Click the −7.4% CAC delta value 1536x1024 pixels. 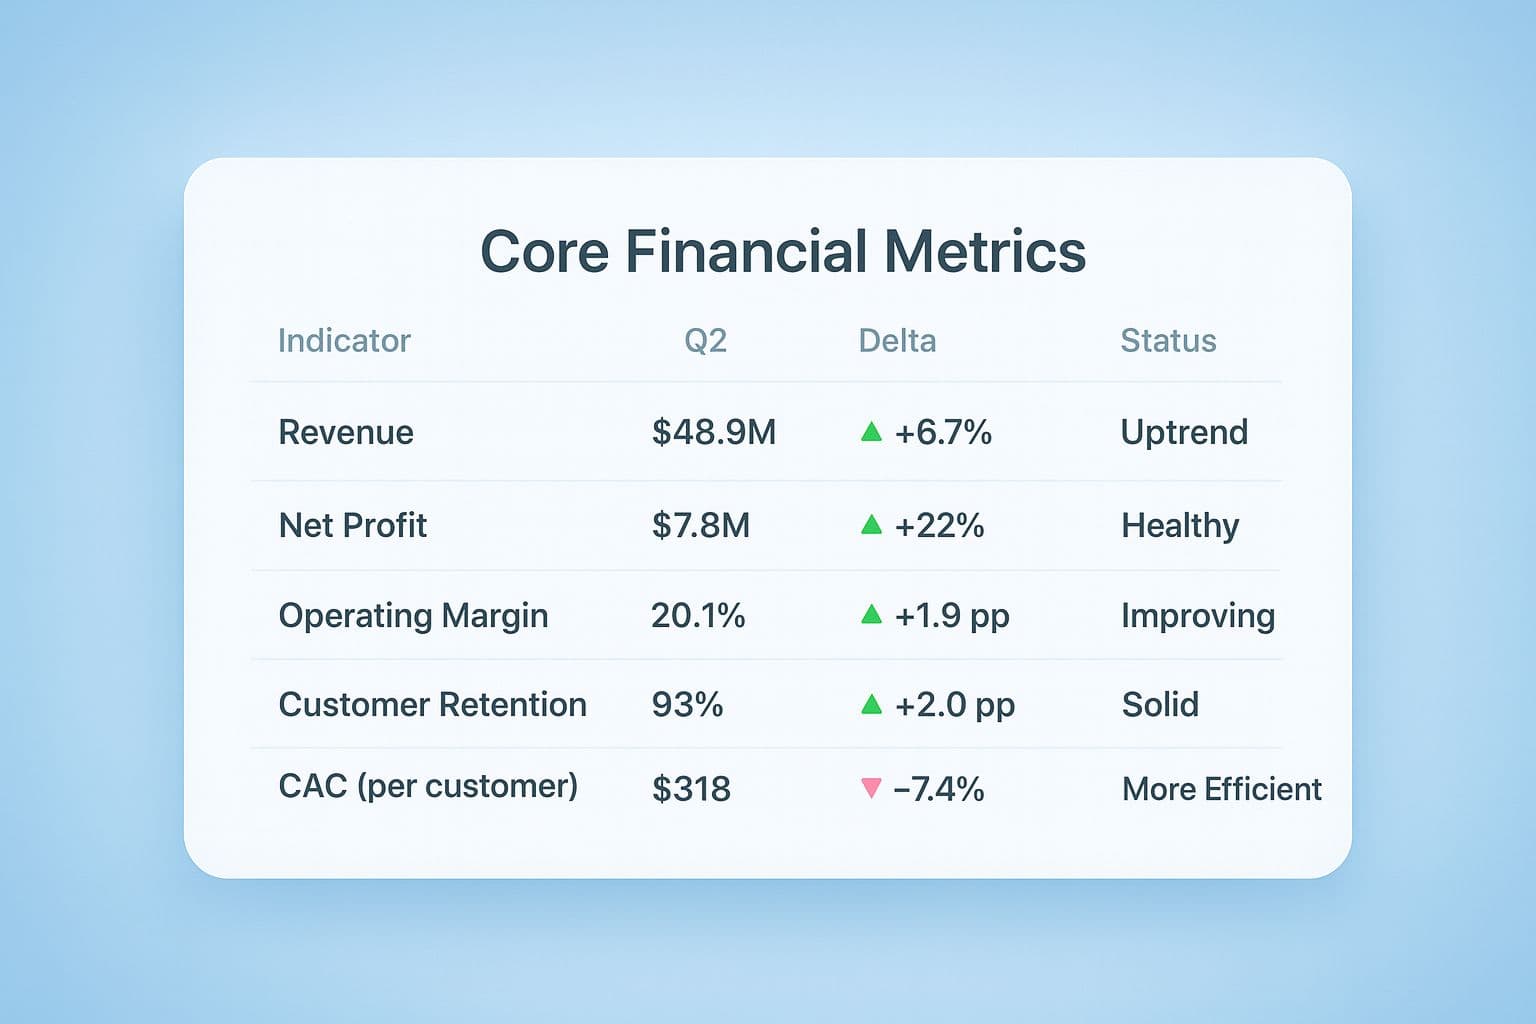coord(938,789)
